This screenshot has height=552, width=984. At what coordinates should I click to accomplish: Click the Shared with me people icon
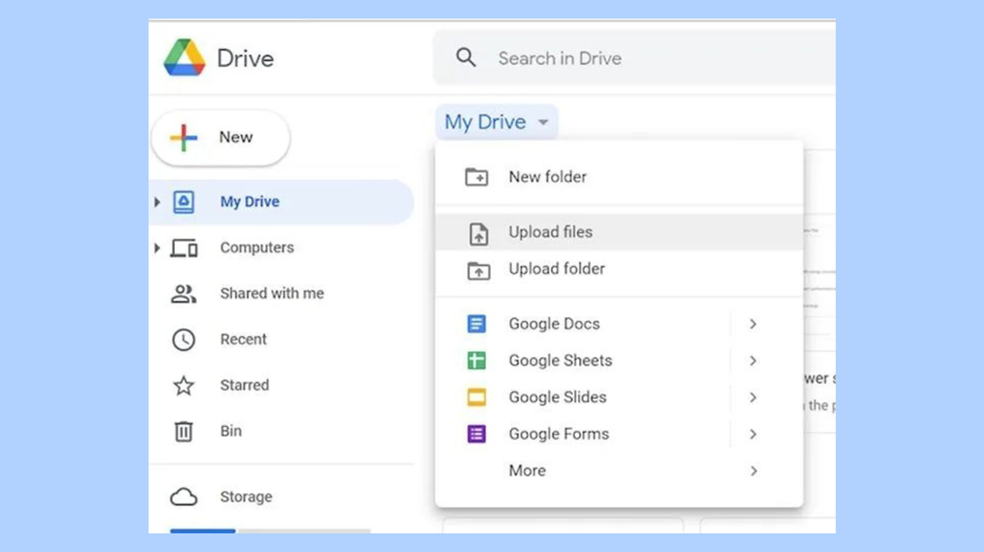tap(183, 294)
